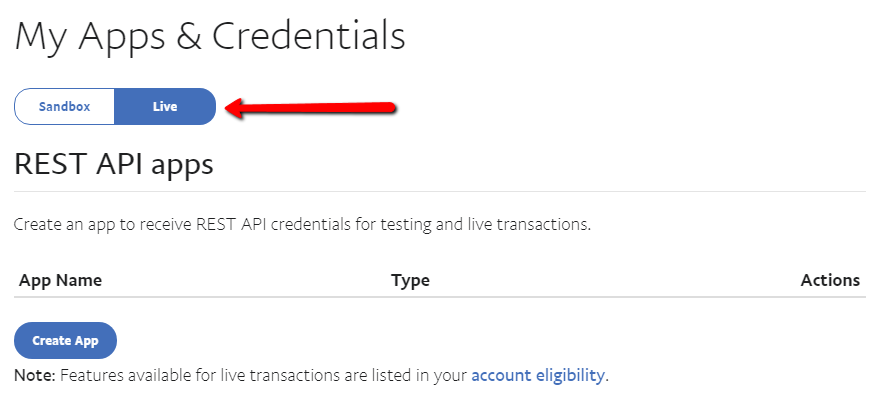The image size is (876, 401).
Task: Click the App Name column header
Action: point(60,280)
